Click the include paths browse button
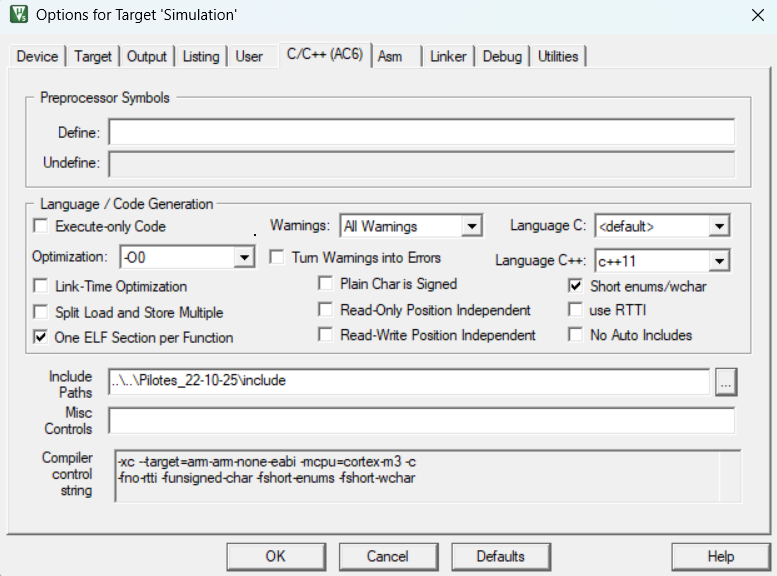 point(726,381)
